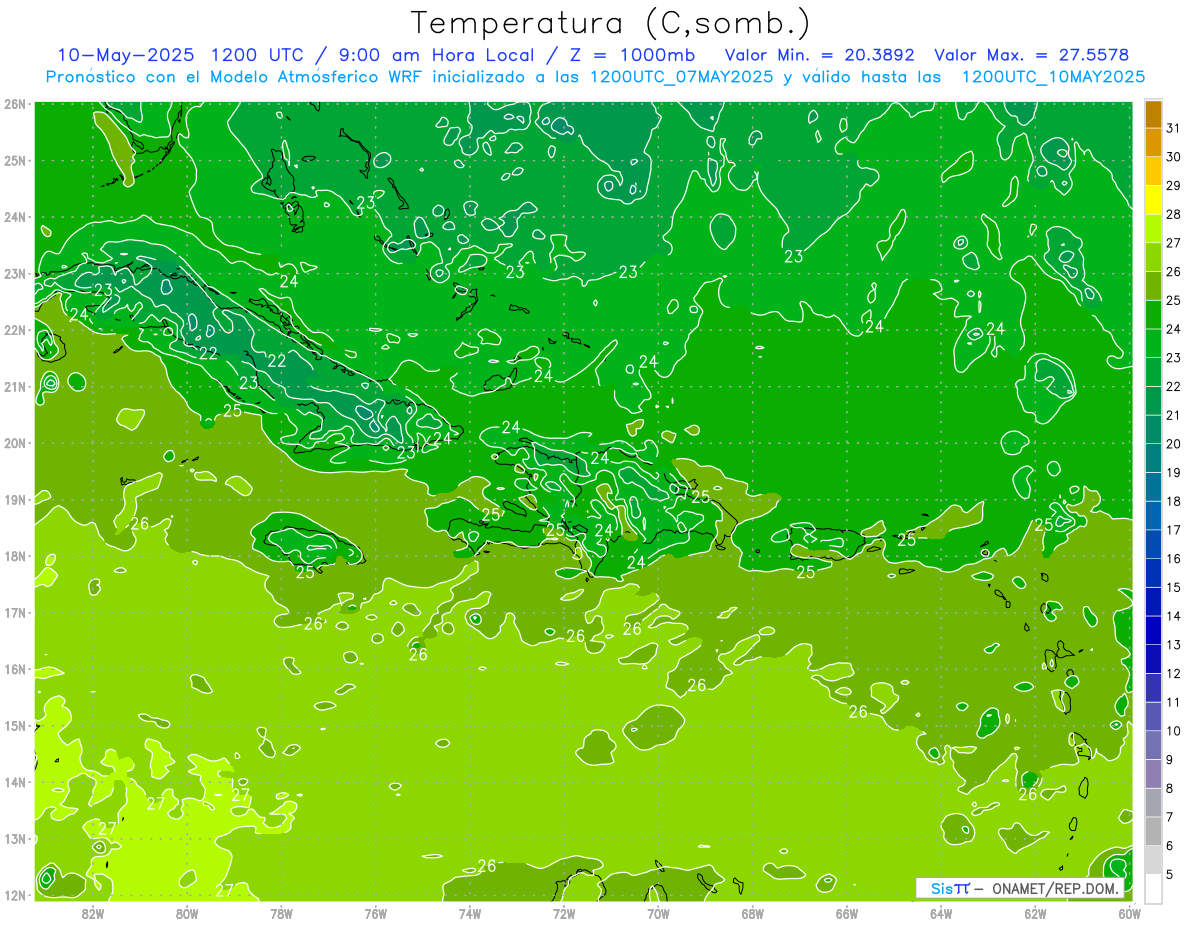Click the '68W' longitude axis label
1200x927 pixels.
point(752,913)
